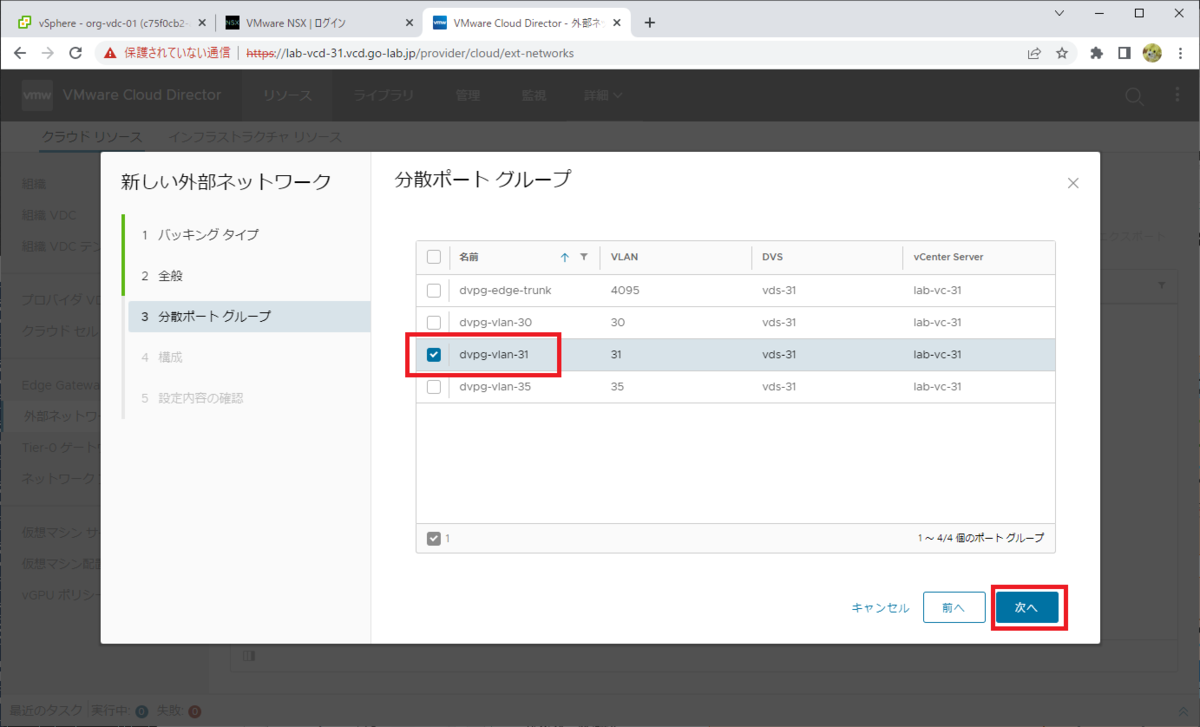Select the dvpg-vlan-30 name cell
Viewport: 1200px width, 727px height.
pyautogui.click(x=495, y=322)
